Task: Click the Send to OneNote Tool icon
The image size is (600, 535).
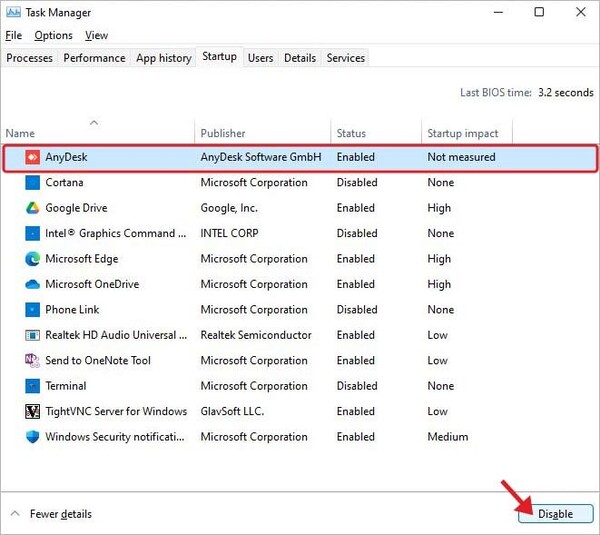Action: coord(33,360)
